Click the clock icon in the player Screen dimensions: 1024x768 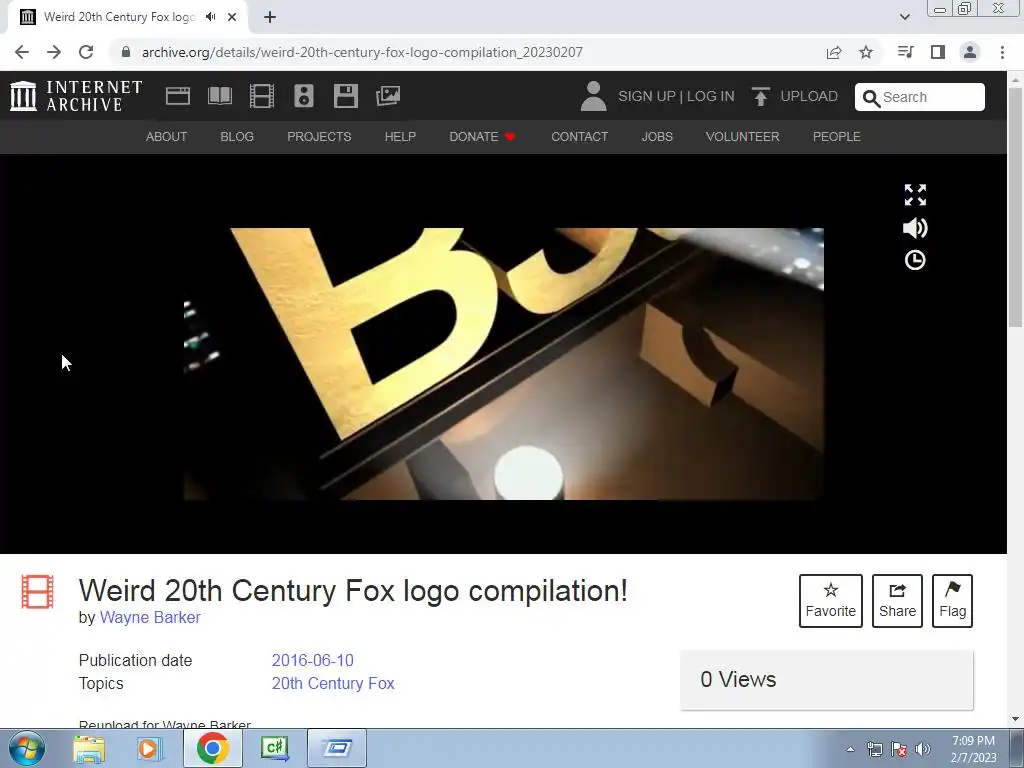pos(915,260)
